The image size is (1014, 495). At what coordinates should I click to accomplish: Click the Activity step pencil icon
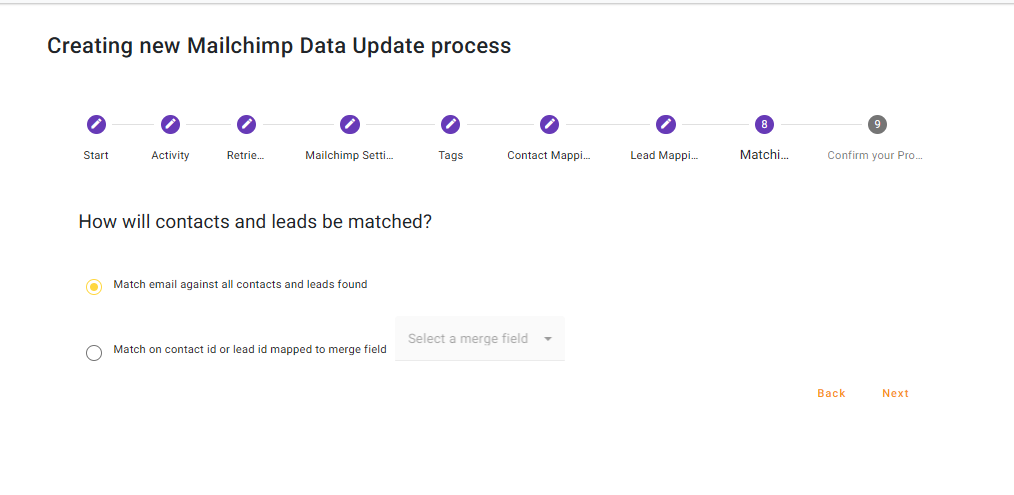[170, 124]
